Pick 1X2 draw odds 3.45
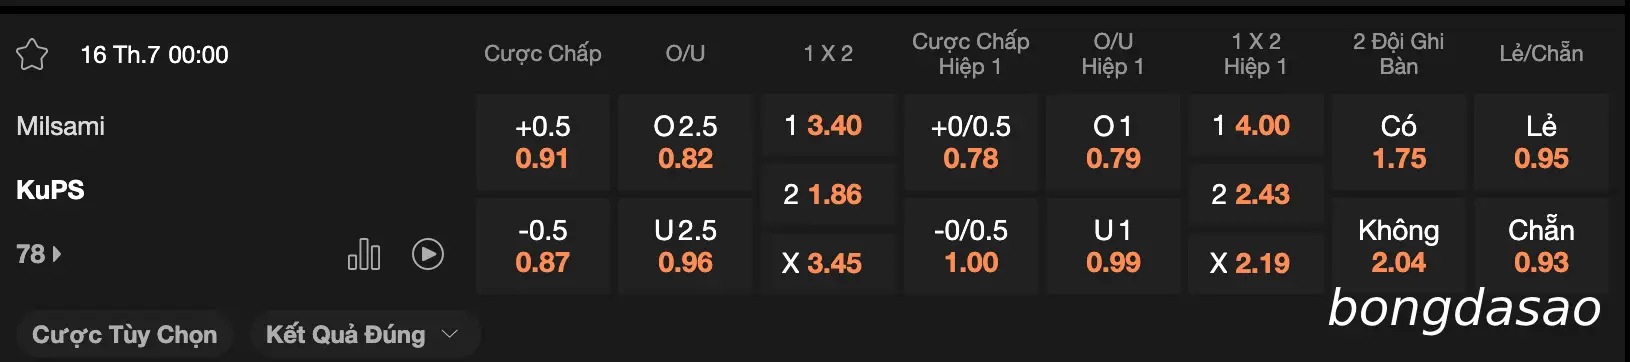1630x362 pixels. (x=828, y=263)
